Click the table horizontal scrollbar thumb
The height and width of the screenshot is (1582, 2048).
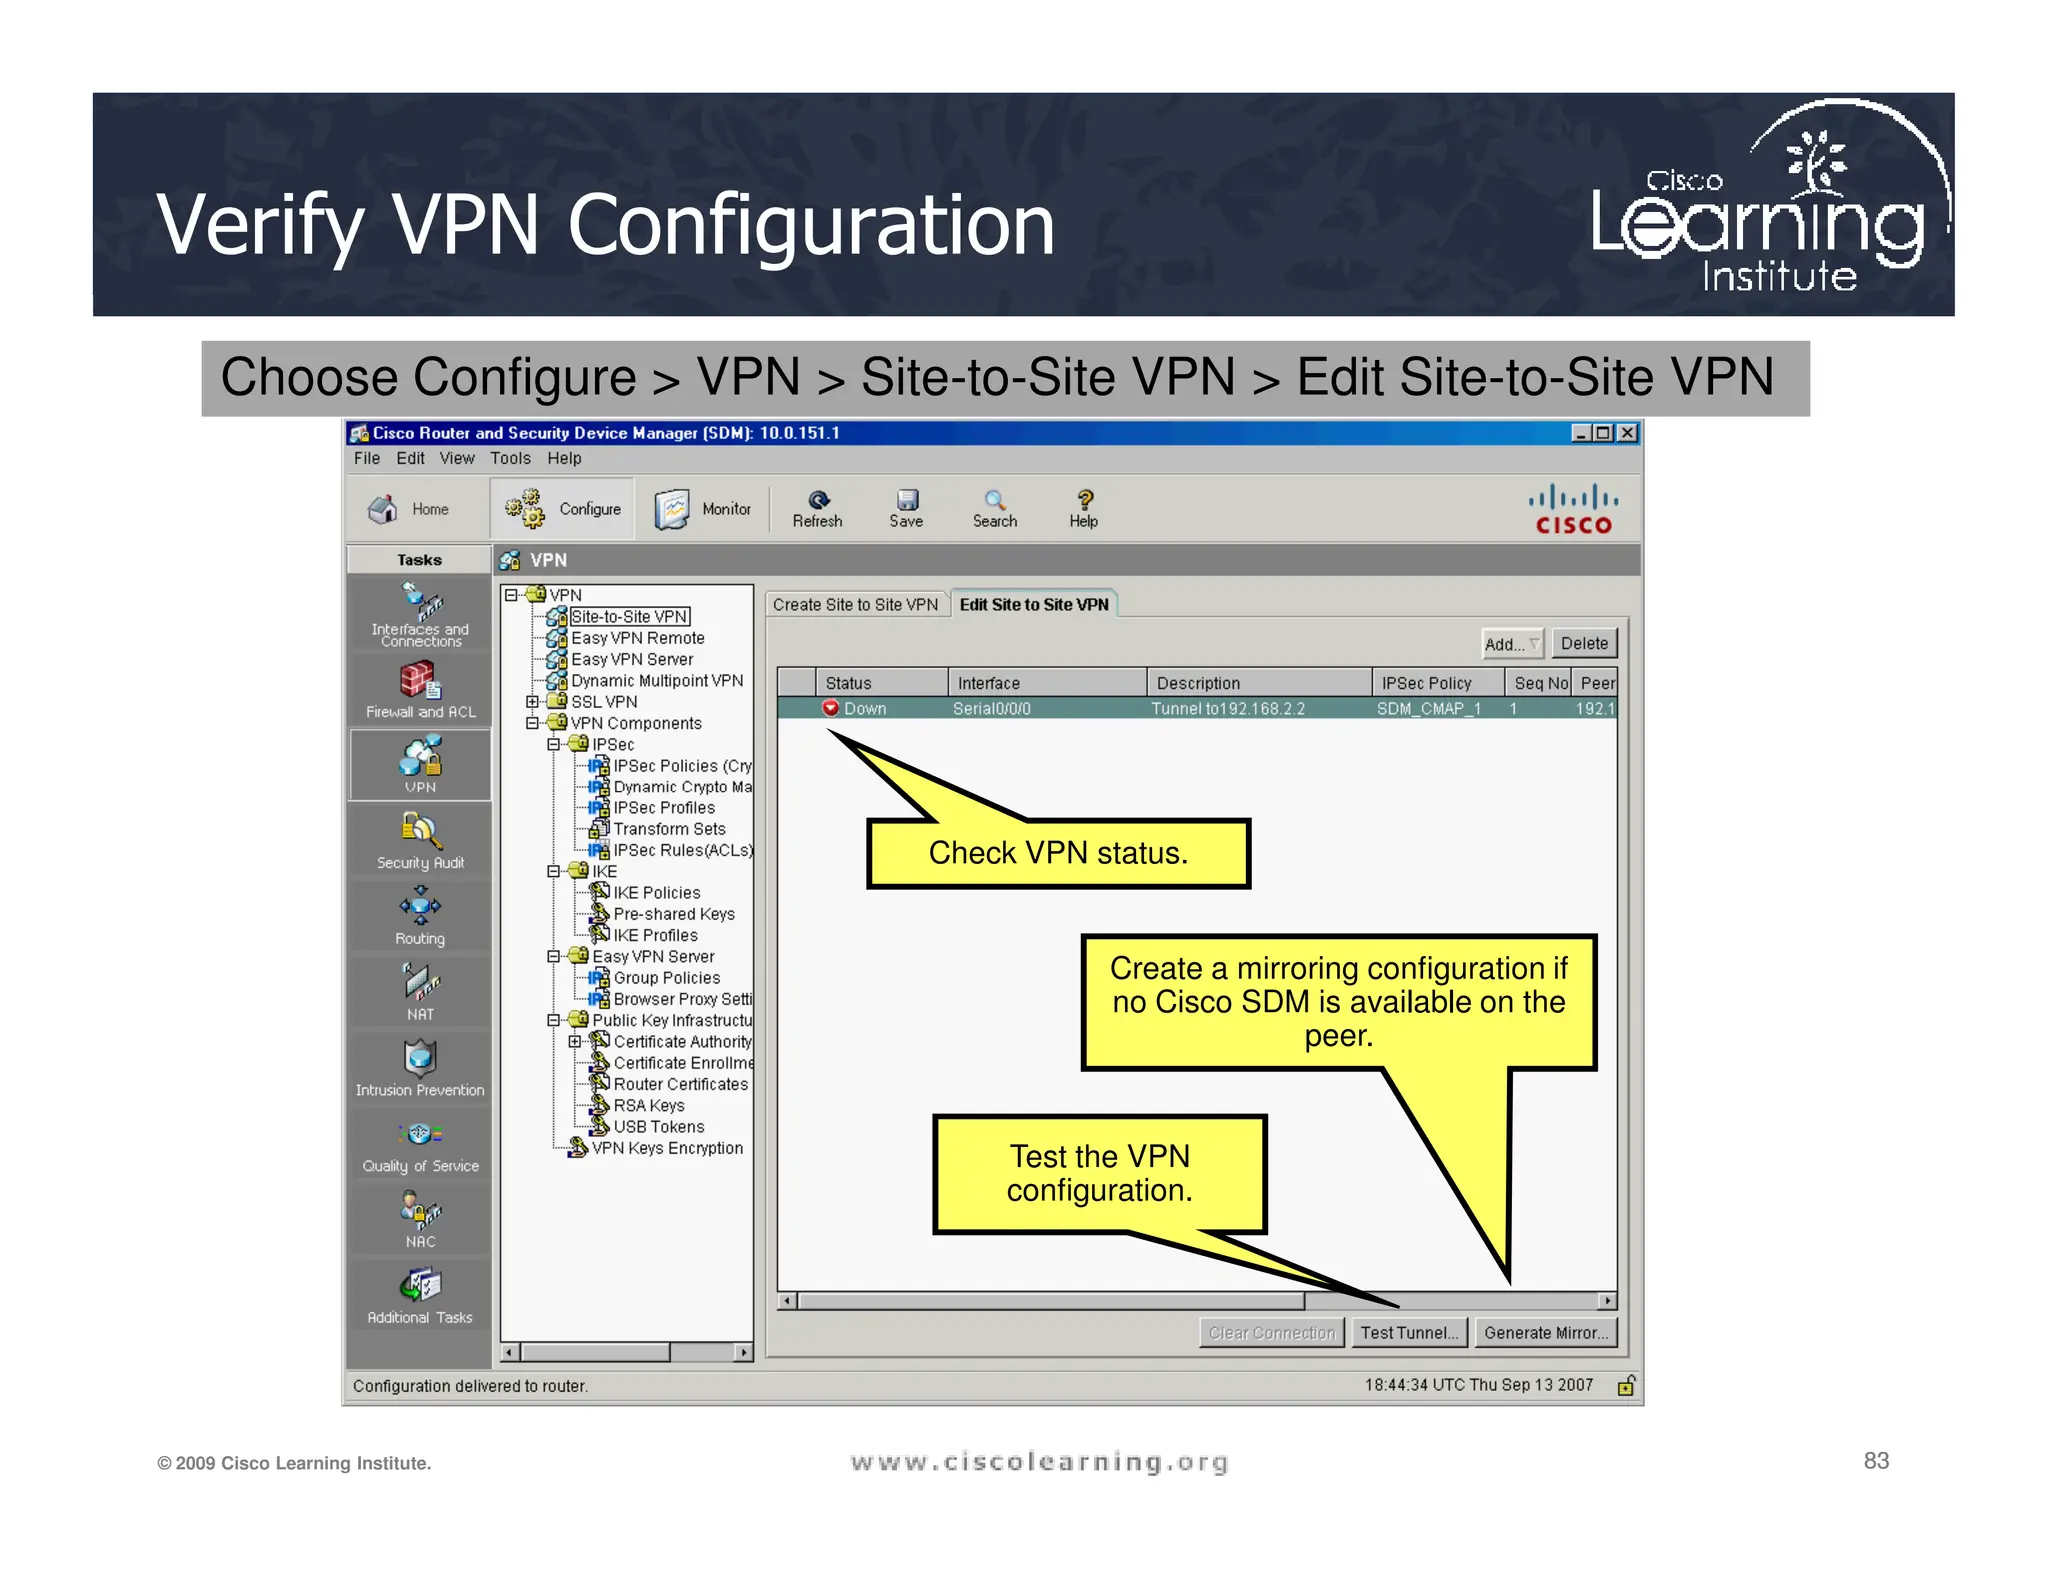pyautogui.click(x=1050, y=1301)
